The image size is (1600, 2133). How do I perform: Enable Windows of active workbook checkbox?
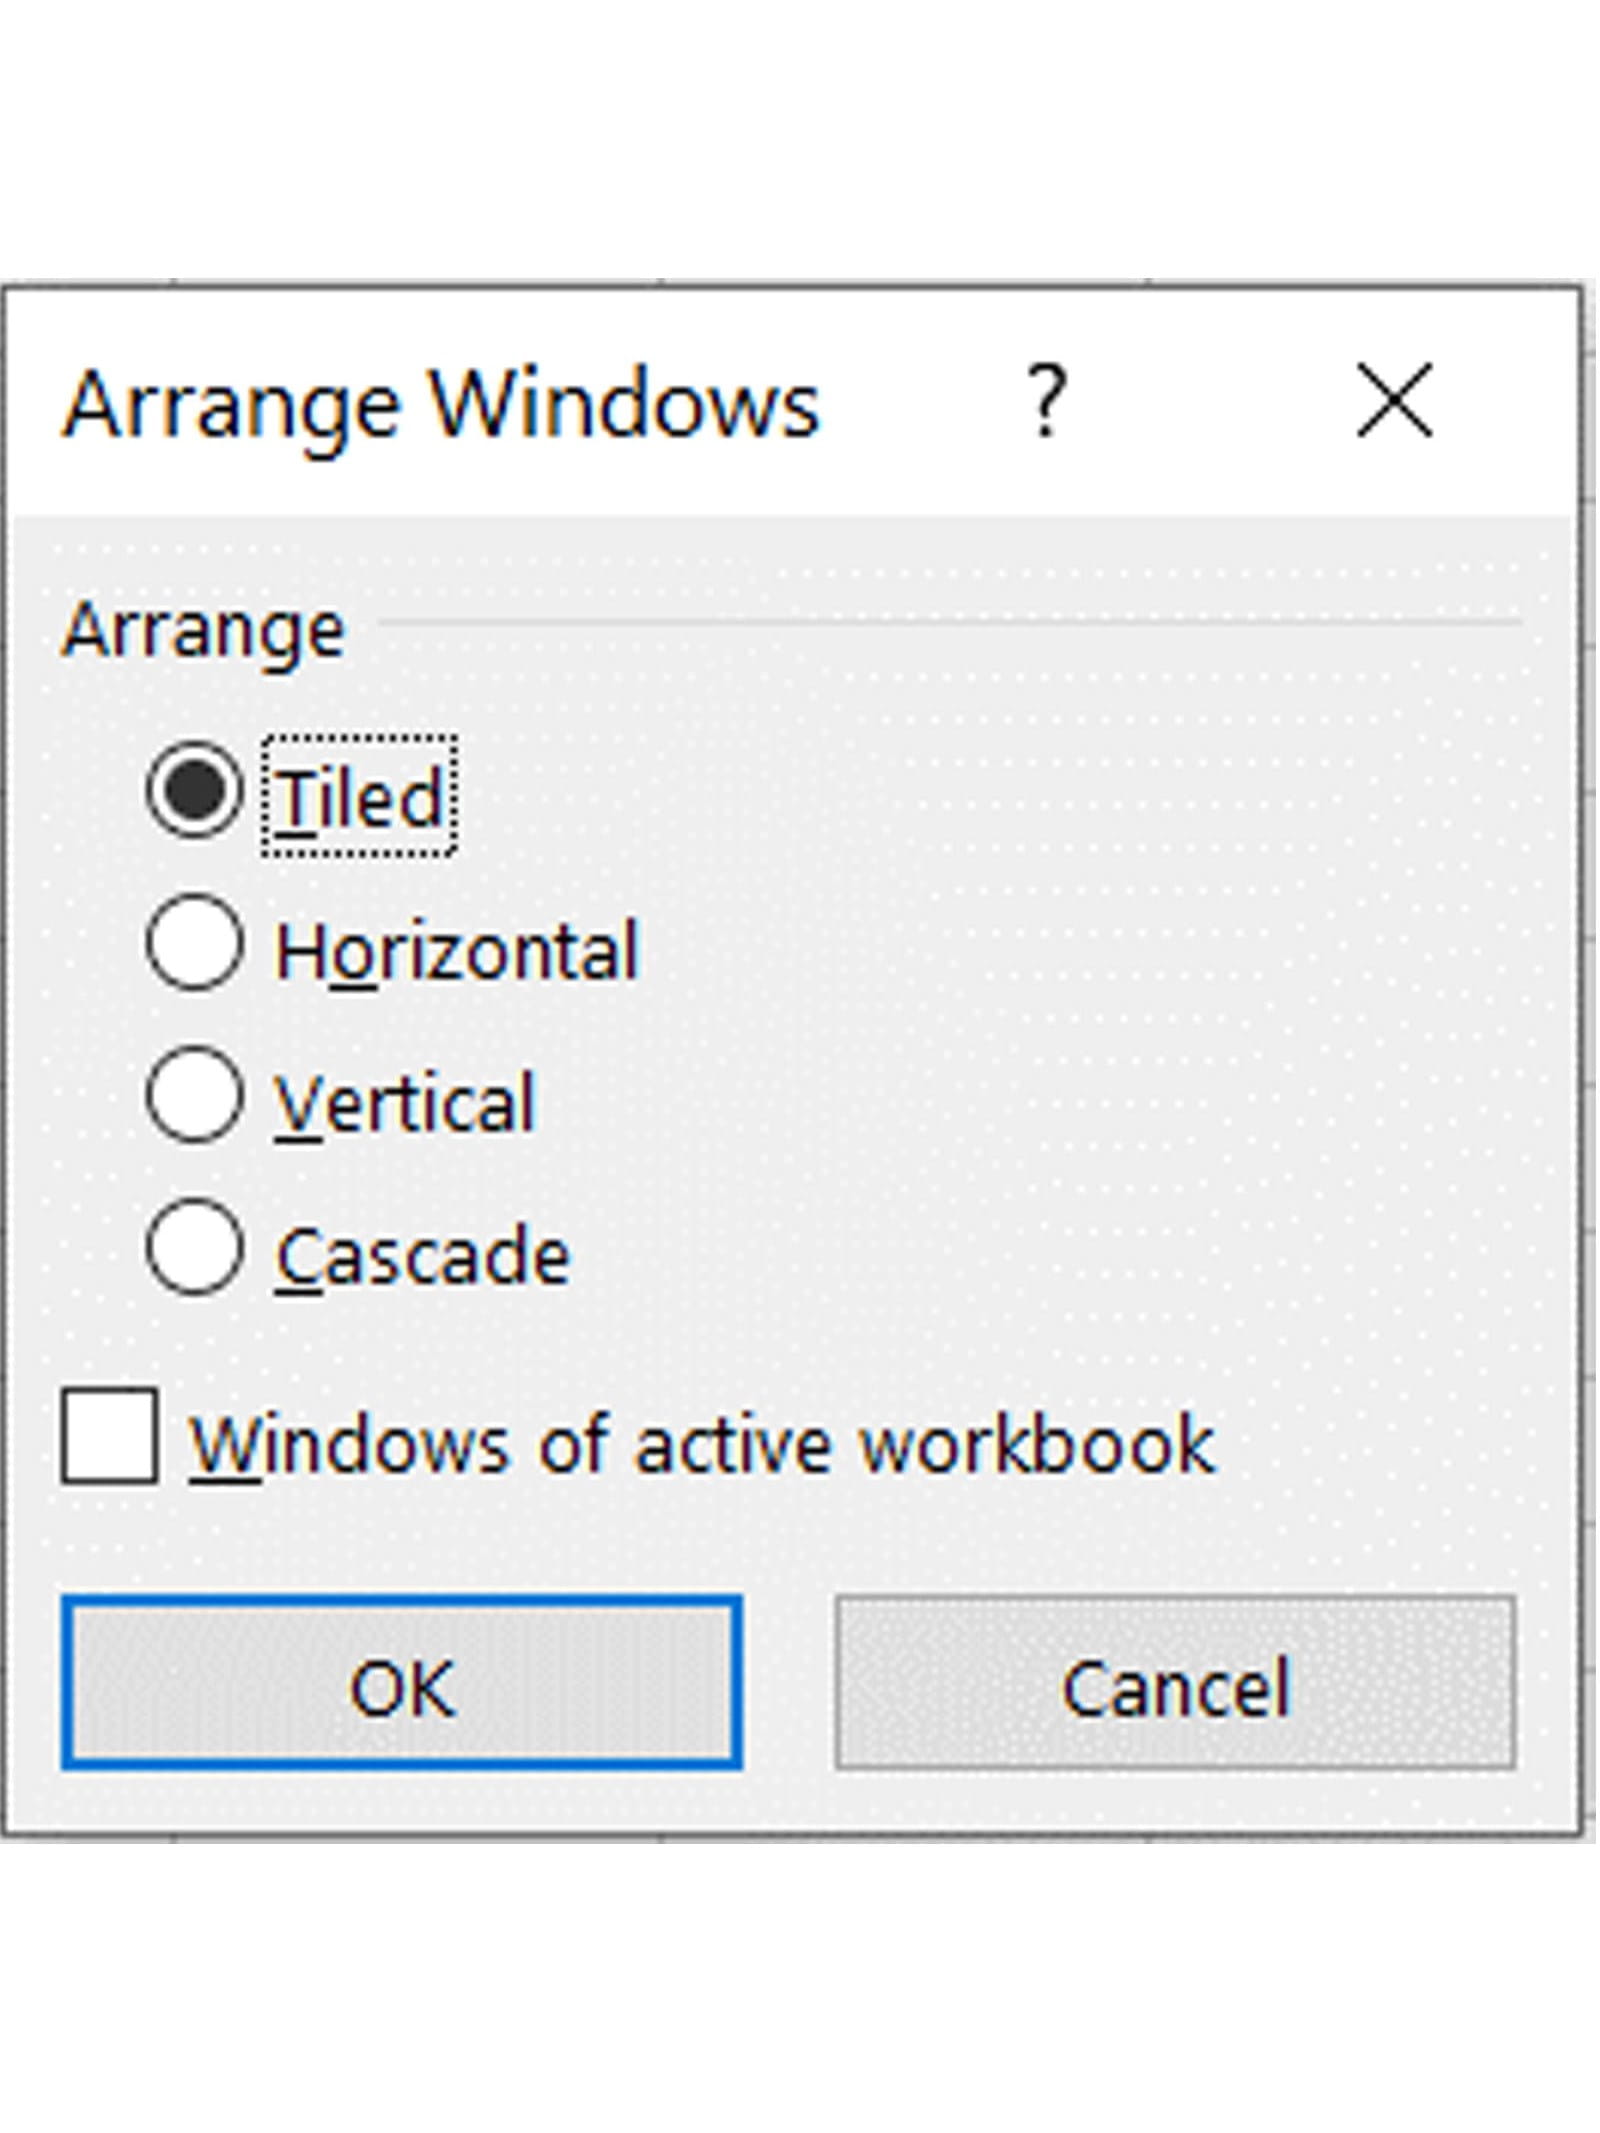pyautogui.click(x=109, y=1435)
